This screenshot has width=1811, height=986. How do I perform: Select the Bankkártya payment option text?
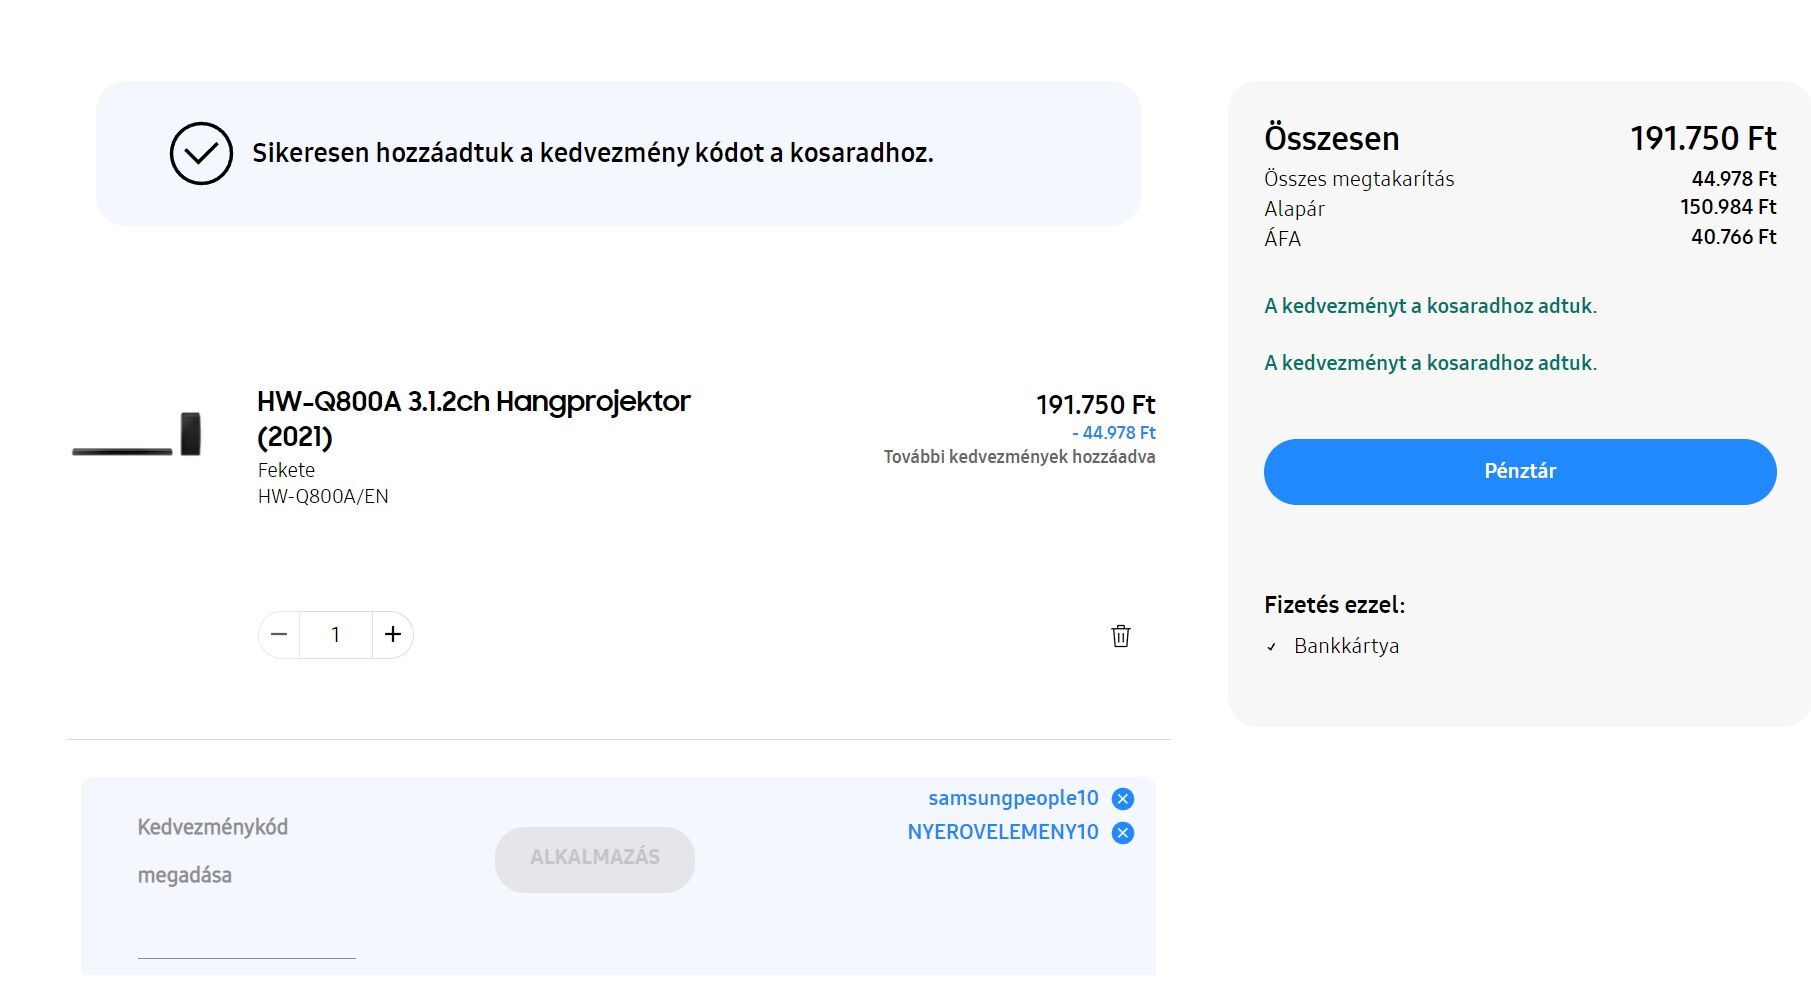pos(1346,646)
